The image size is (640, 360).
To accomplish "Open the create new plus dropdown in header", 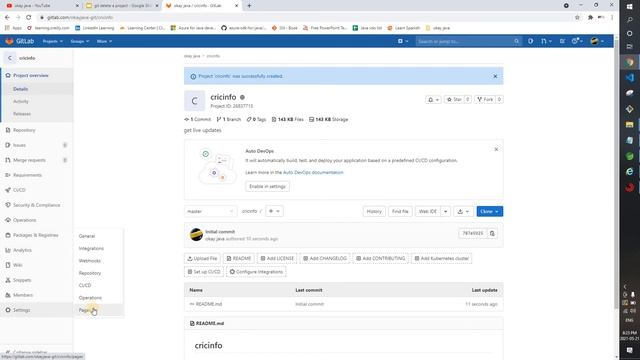I will click(403, 41).
